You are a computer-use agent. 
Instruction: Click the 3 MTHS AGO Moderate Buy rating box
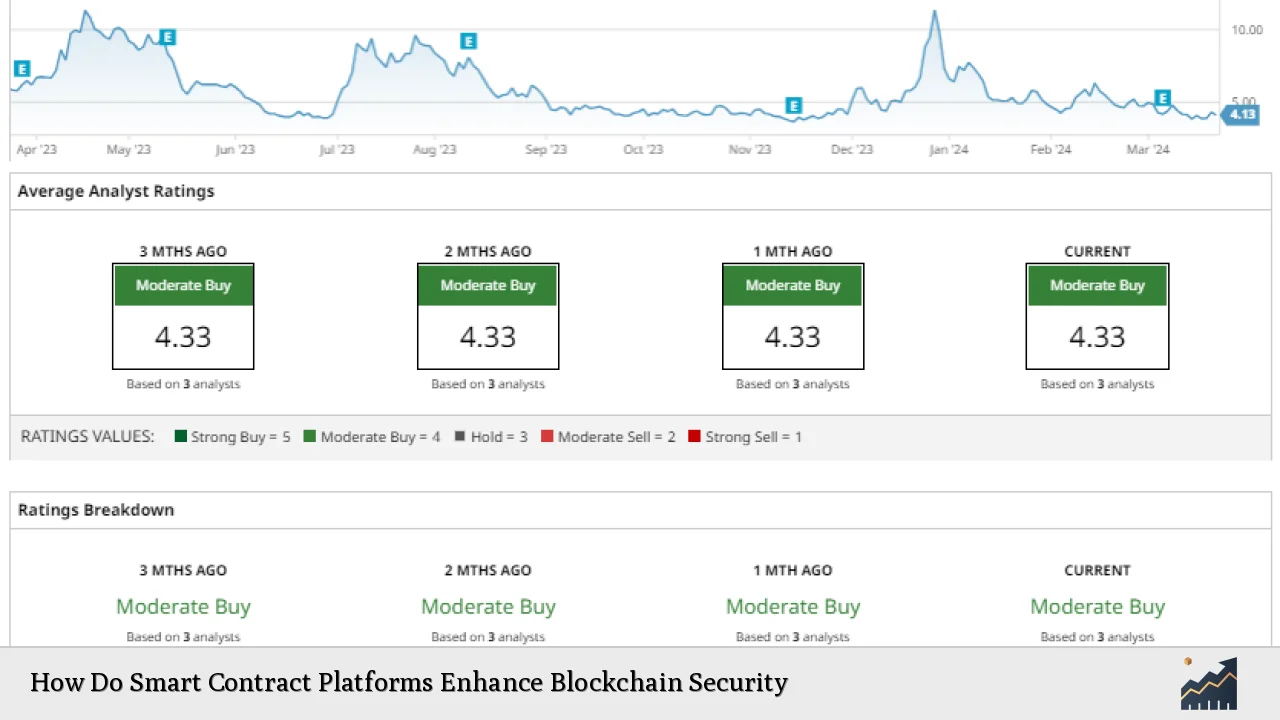(x=183, y=316)
